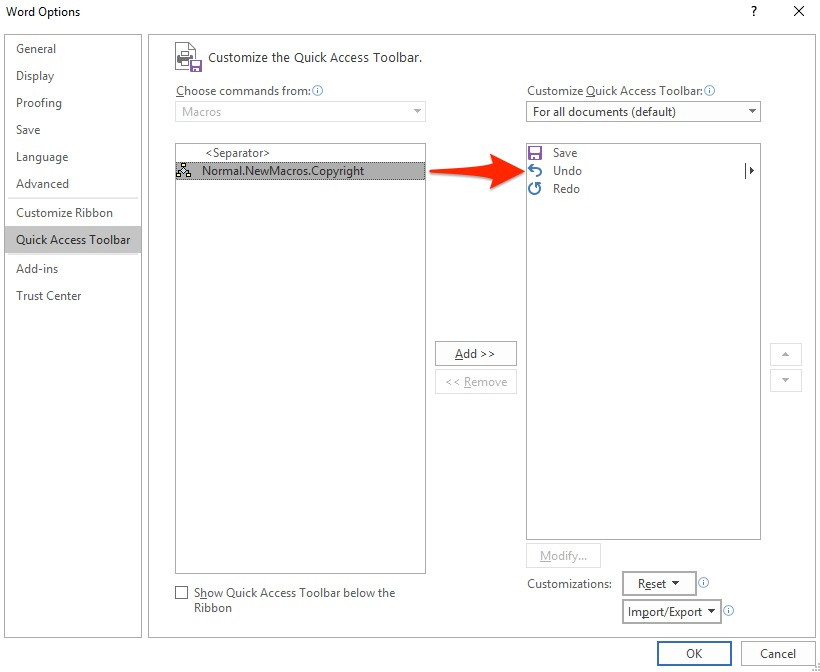Select the <Separator> list item

(238, 153)
